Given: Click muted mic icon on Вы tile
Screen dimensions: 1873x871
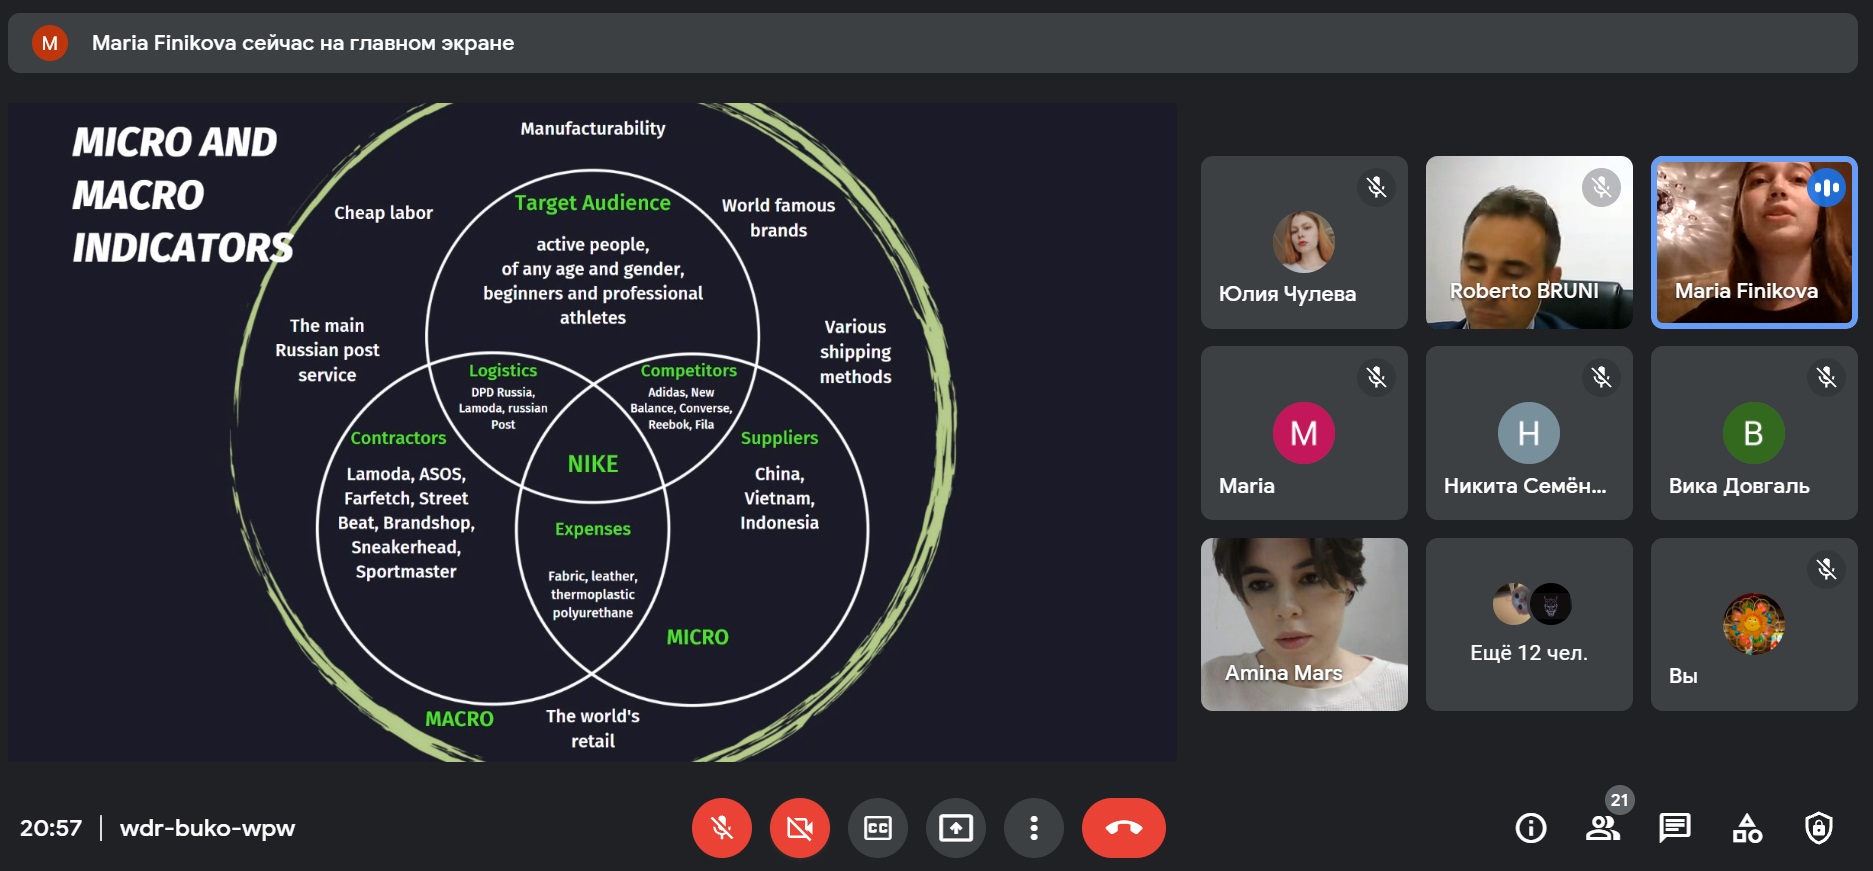Looking at the screenshot, I should [x=1826, y=569].
